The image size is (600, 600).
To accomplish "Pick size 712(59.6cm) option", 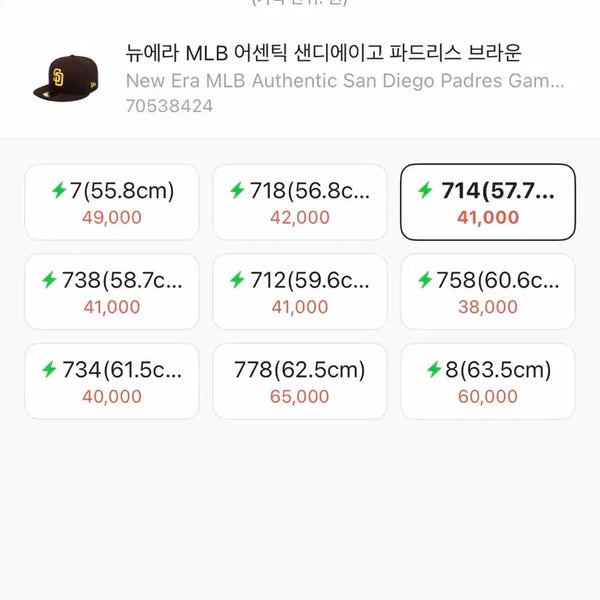I will 300,292.
